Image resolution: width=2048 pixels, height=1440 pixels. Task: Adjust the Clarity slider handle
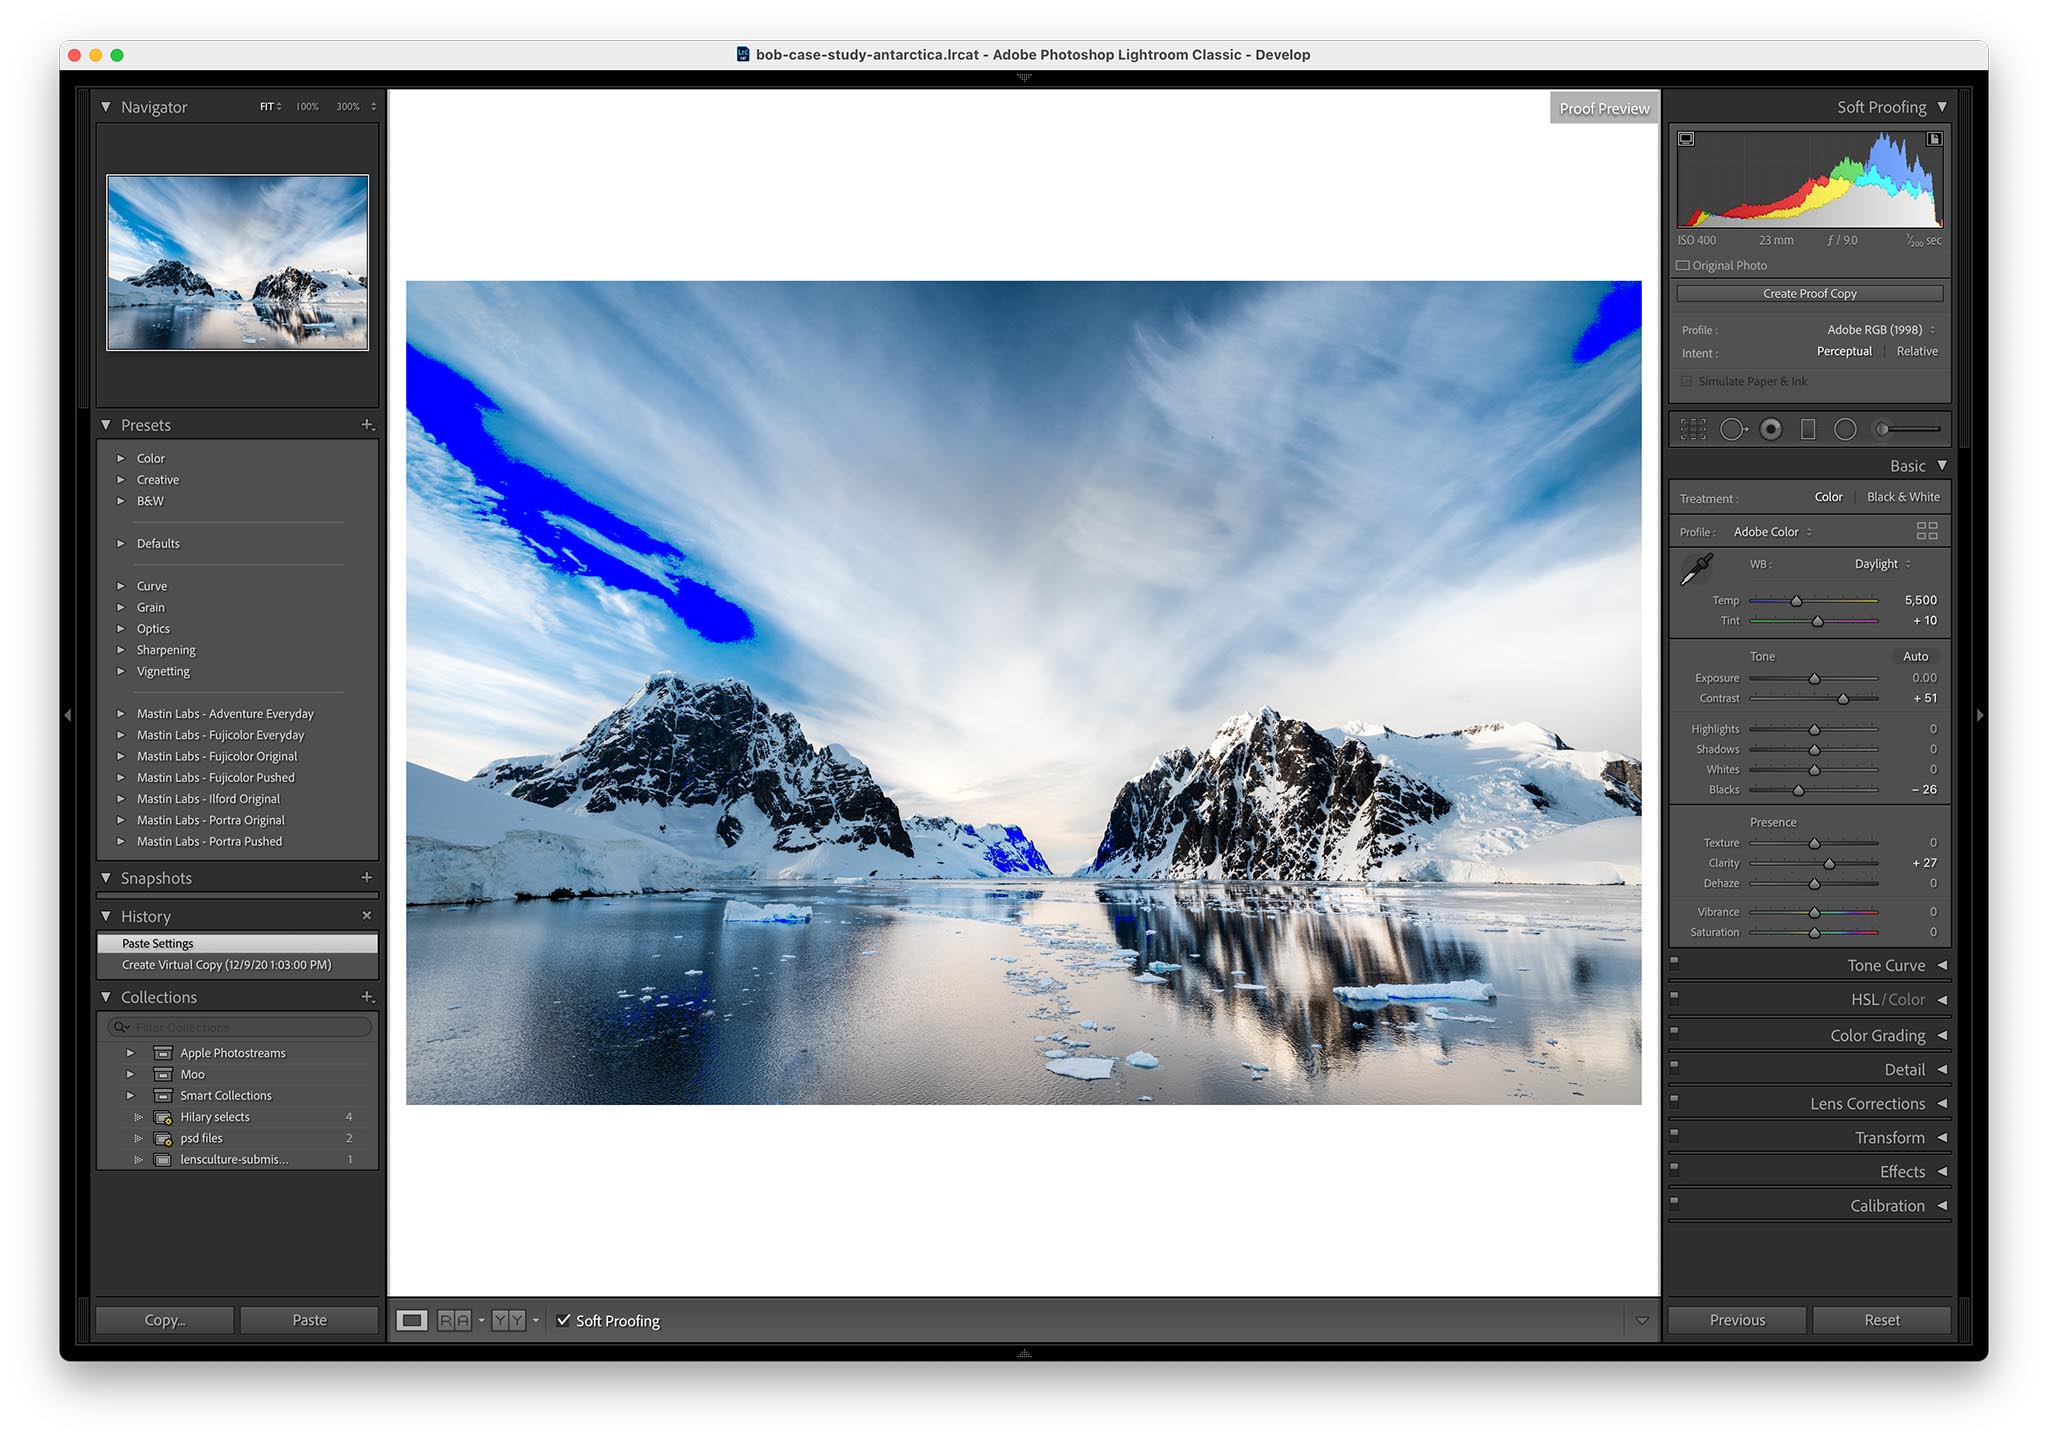point(1829,863)
